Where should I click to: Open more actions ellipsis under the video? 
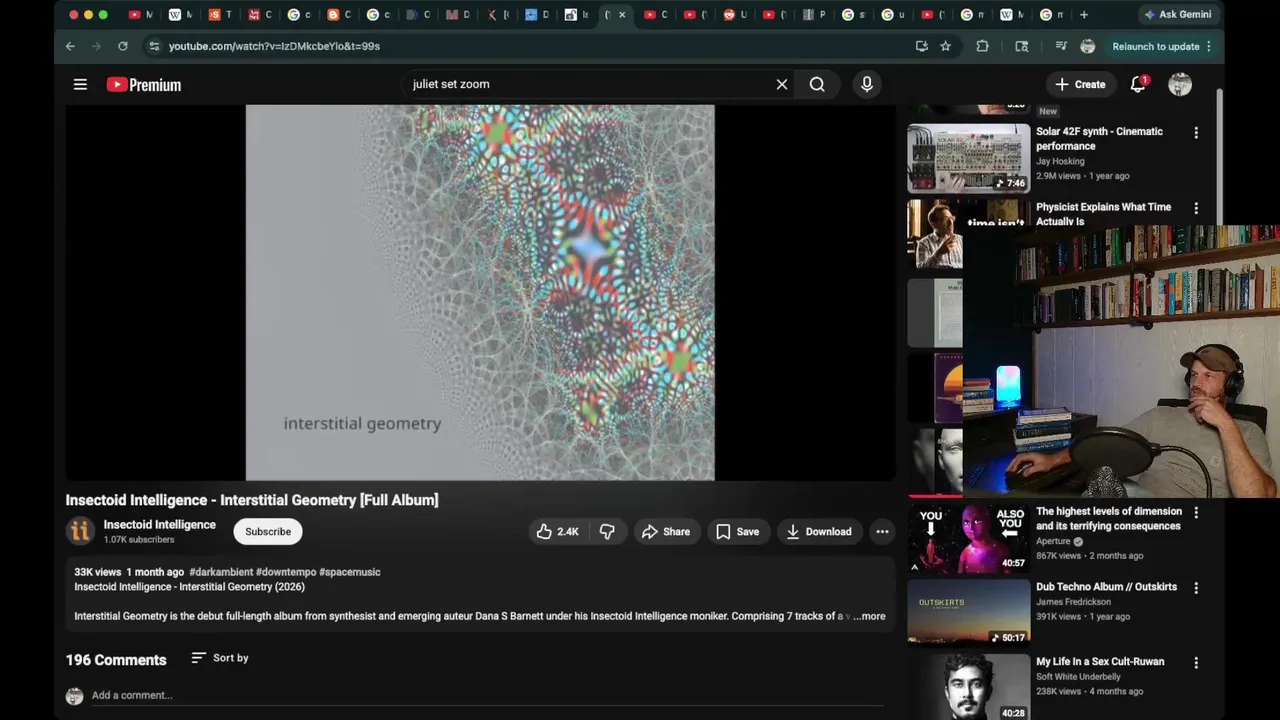[x=882, y=532]
